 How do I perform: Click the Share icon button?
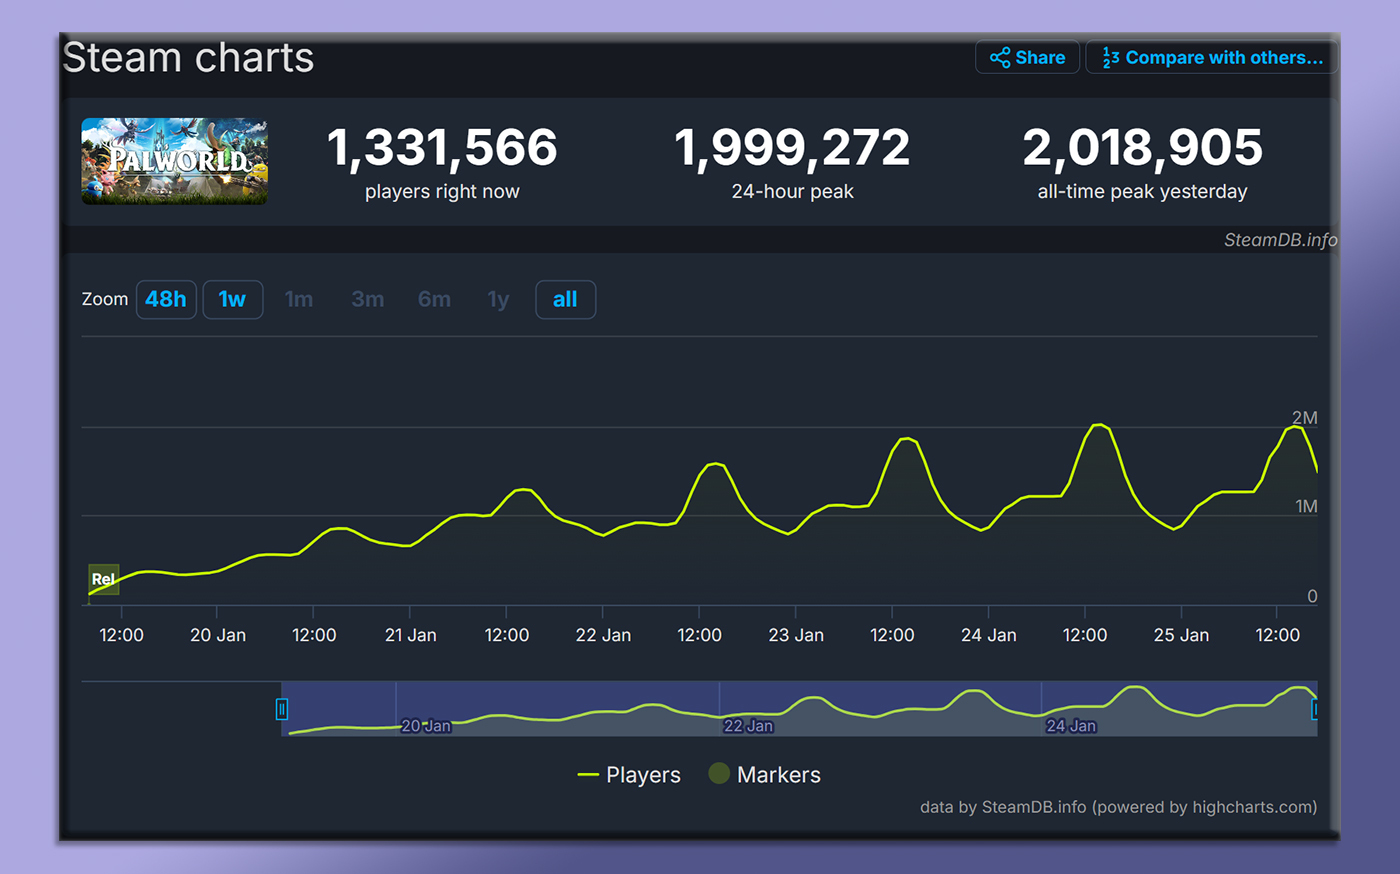pyautogui.click(x=999, y=58)
